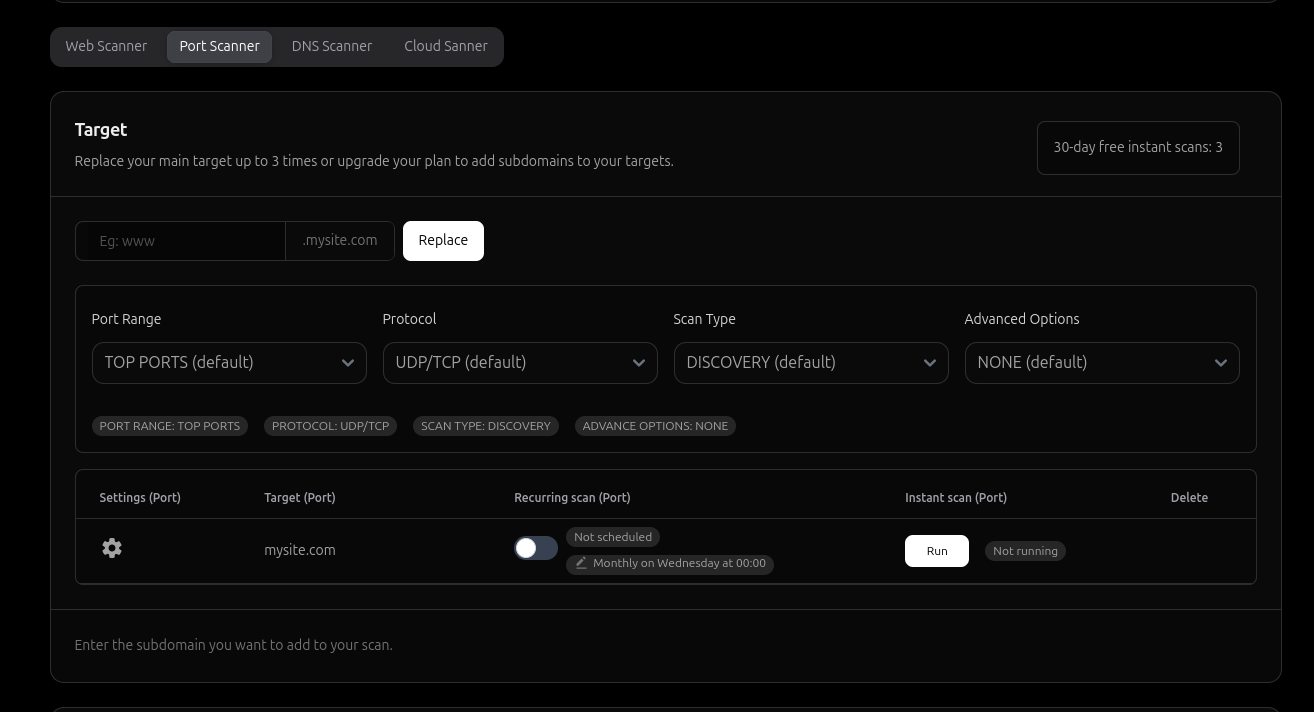
Task: Select the PORT RANGE: TOP PORTS chip
Action: 169,425
